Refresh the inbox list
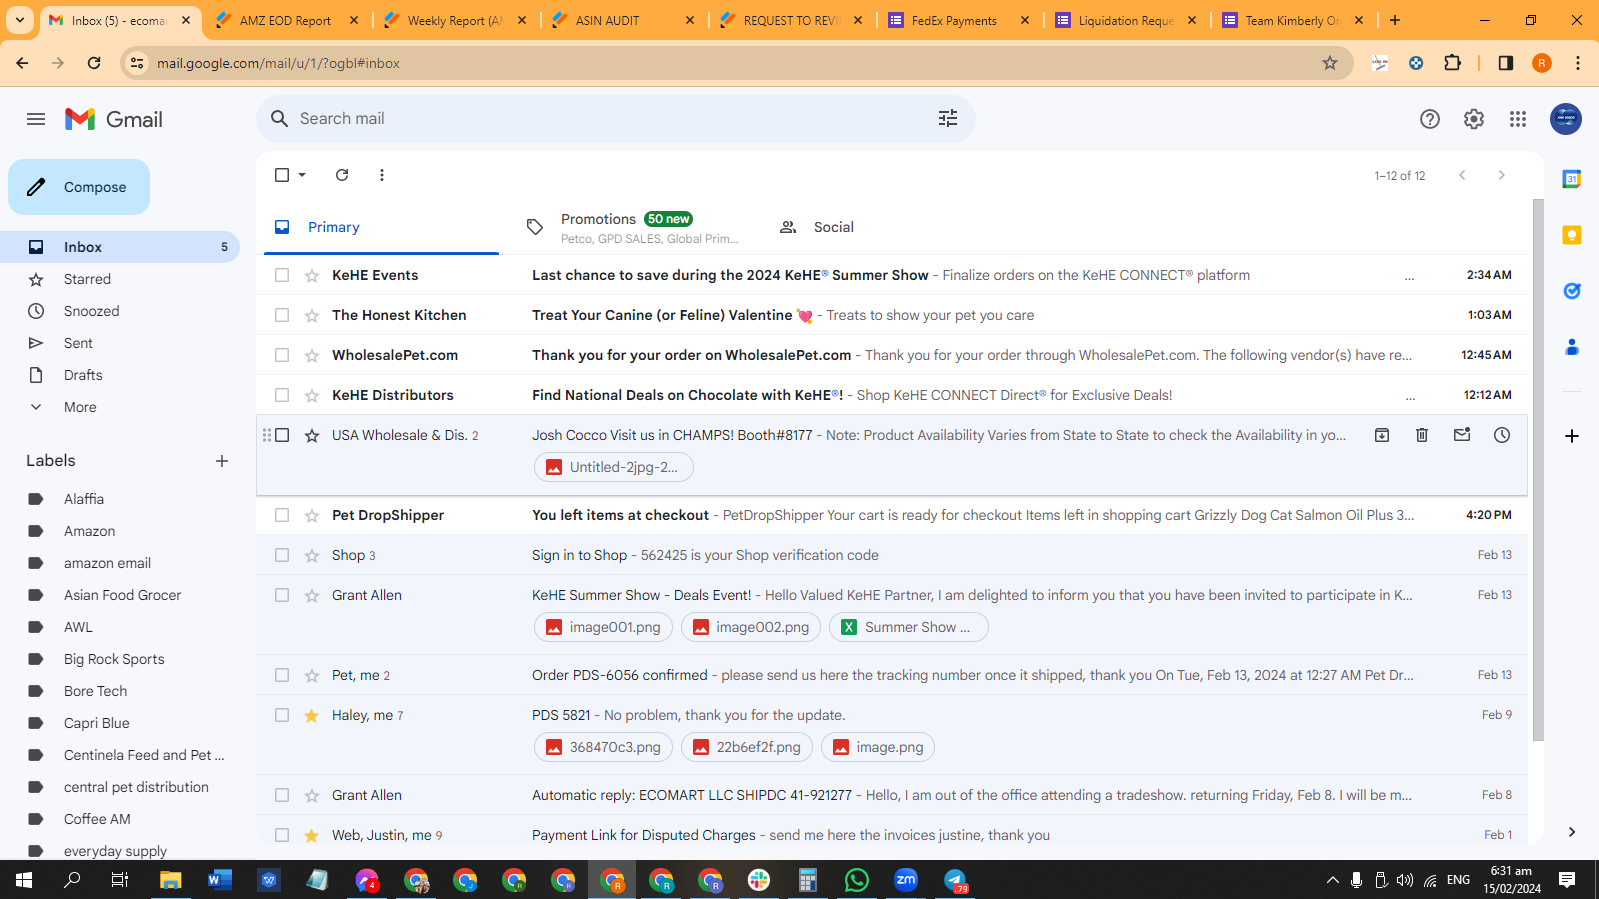Screen dimensions: 1599x899 (342, 175)
